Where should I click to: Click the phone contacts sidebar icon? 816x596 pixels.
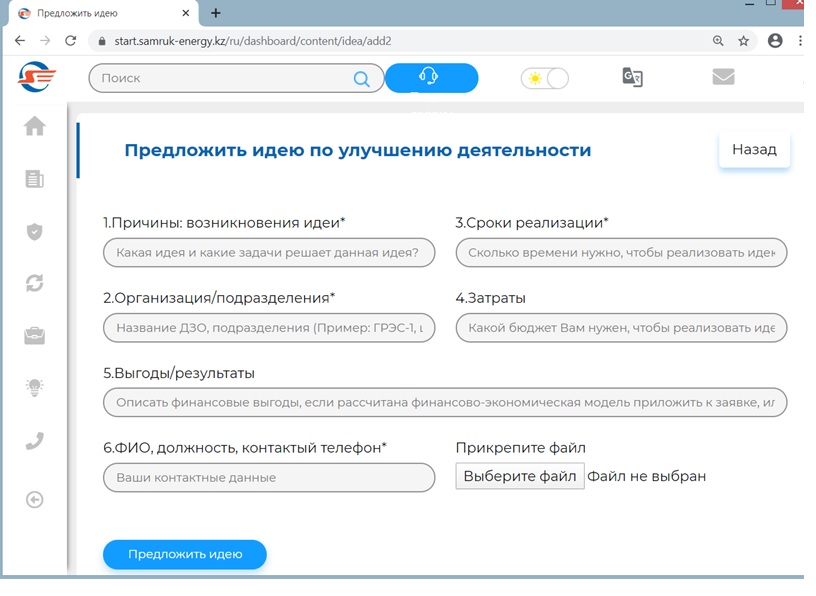[35, 441]
